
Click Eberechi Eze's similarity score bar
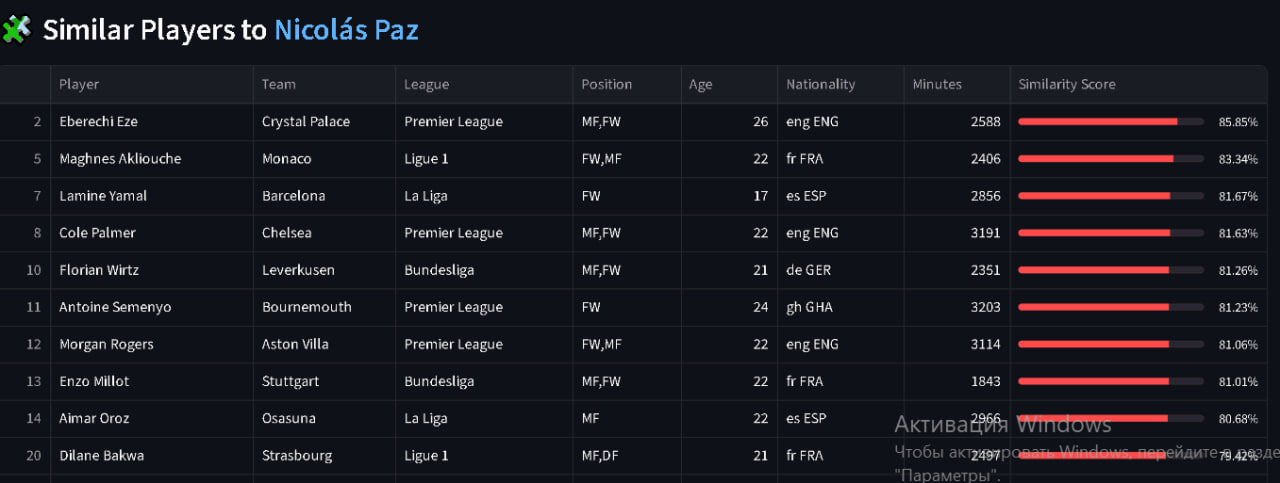(1110, 122)
